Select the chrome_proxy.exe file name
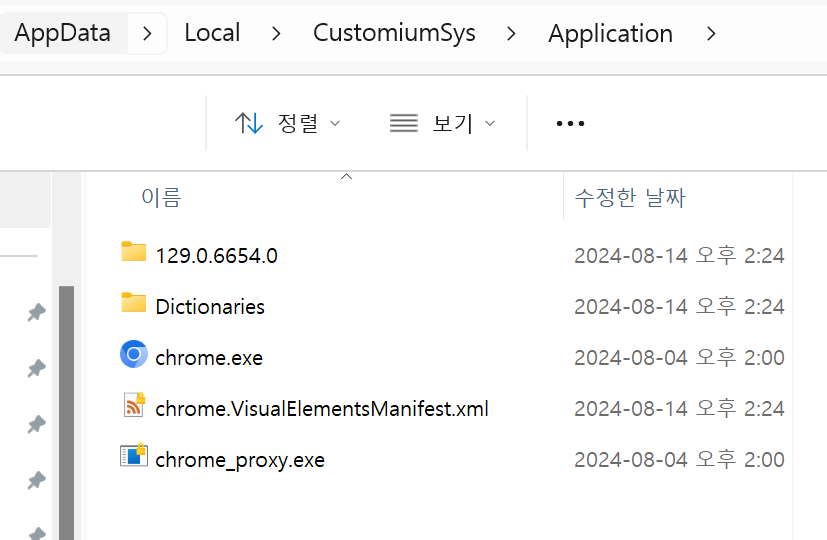This screenshot has width=827, height=540. (x=240, y=460)
